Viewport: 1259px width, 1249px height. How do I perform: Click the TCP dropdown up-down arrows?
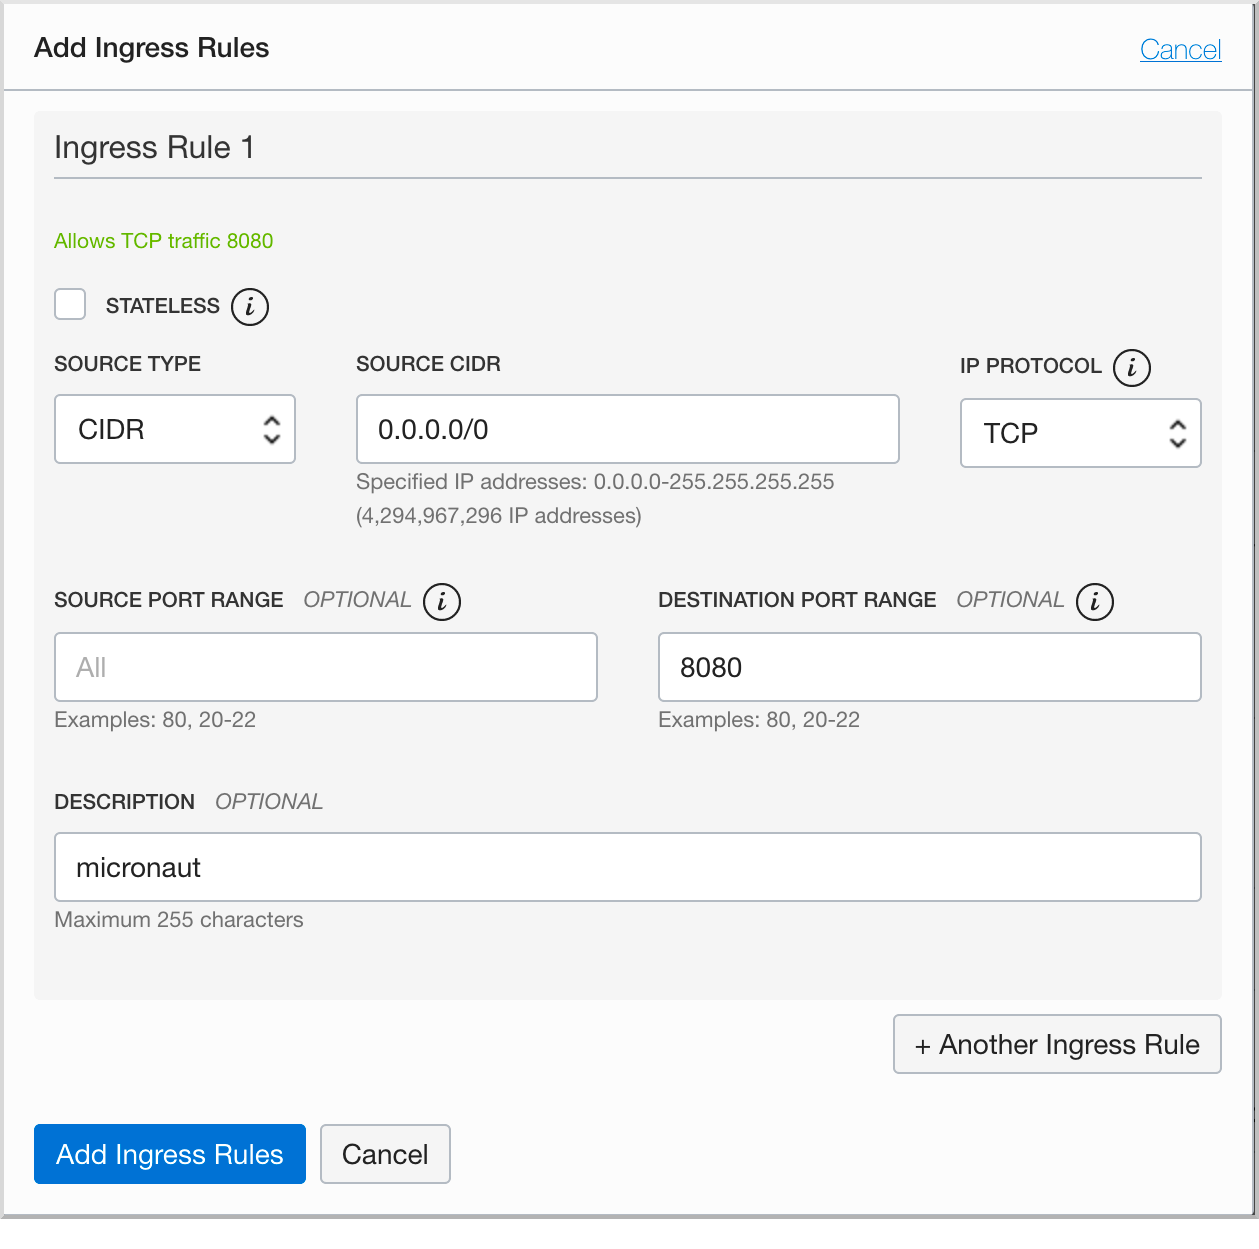1178,433
